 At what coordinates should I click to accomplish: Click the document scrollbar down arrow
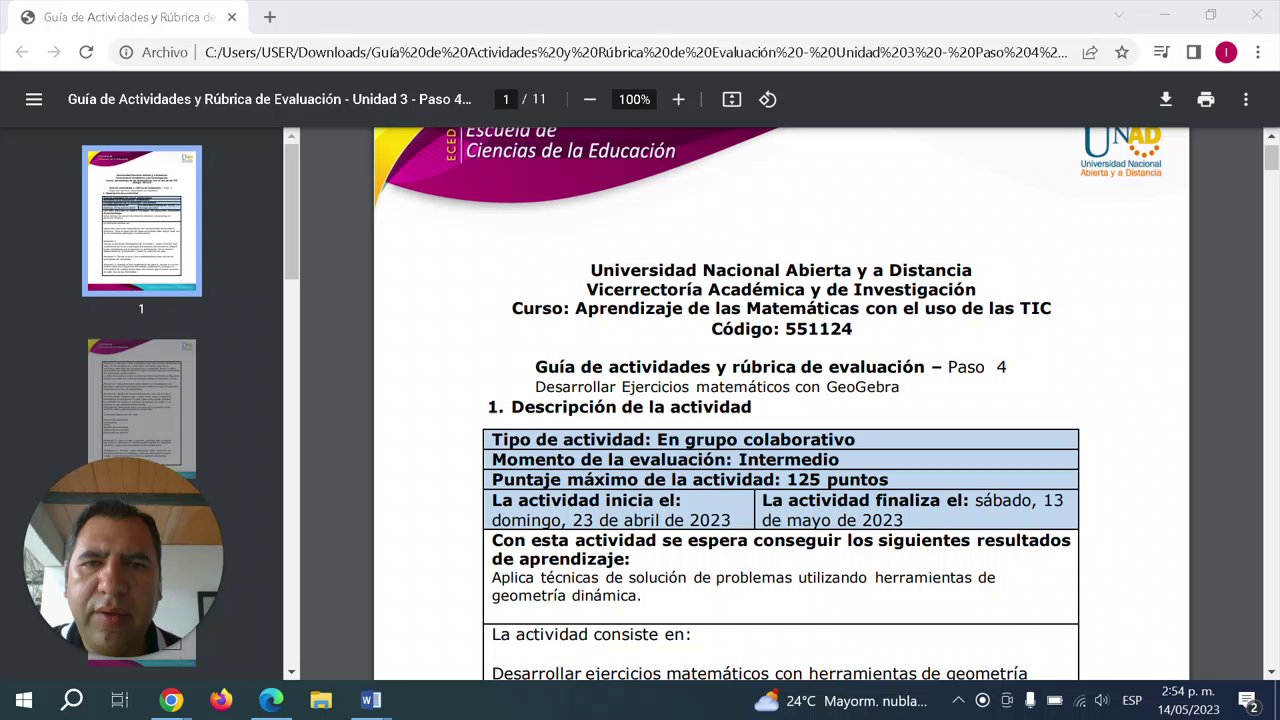click(x=1271, y=672)
